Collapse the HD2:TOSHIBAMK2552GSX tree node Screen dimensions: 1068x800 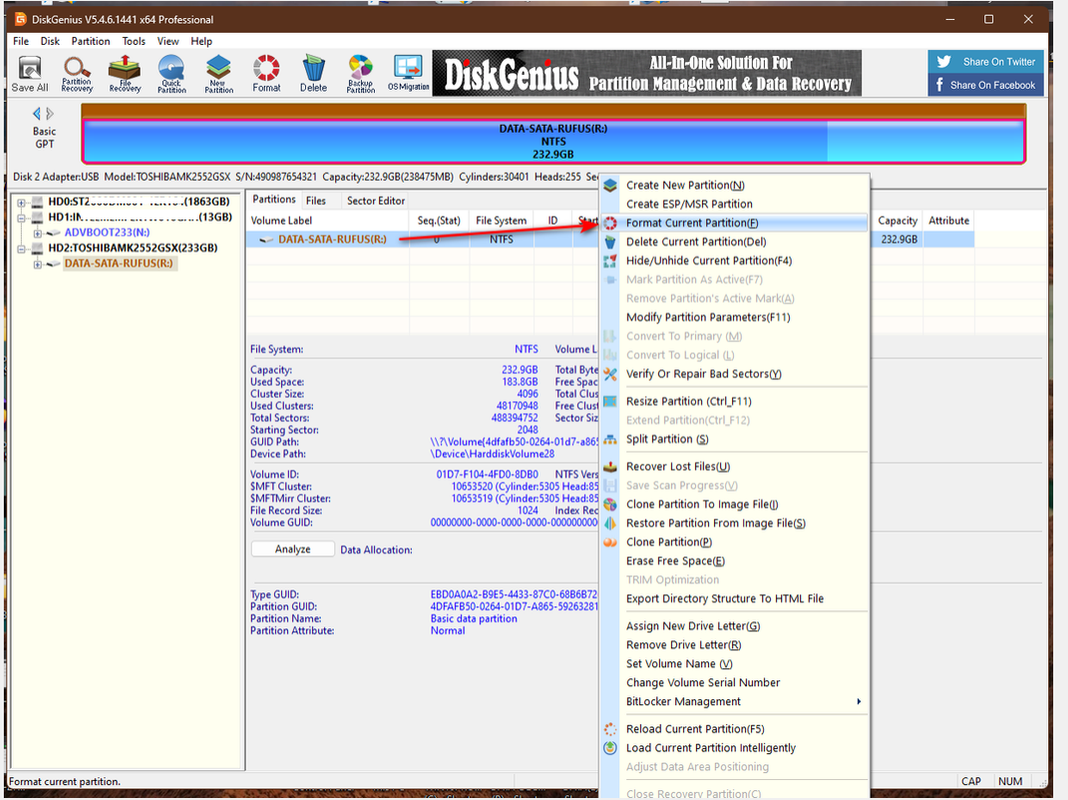[21, 249]
